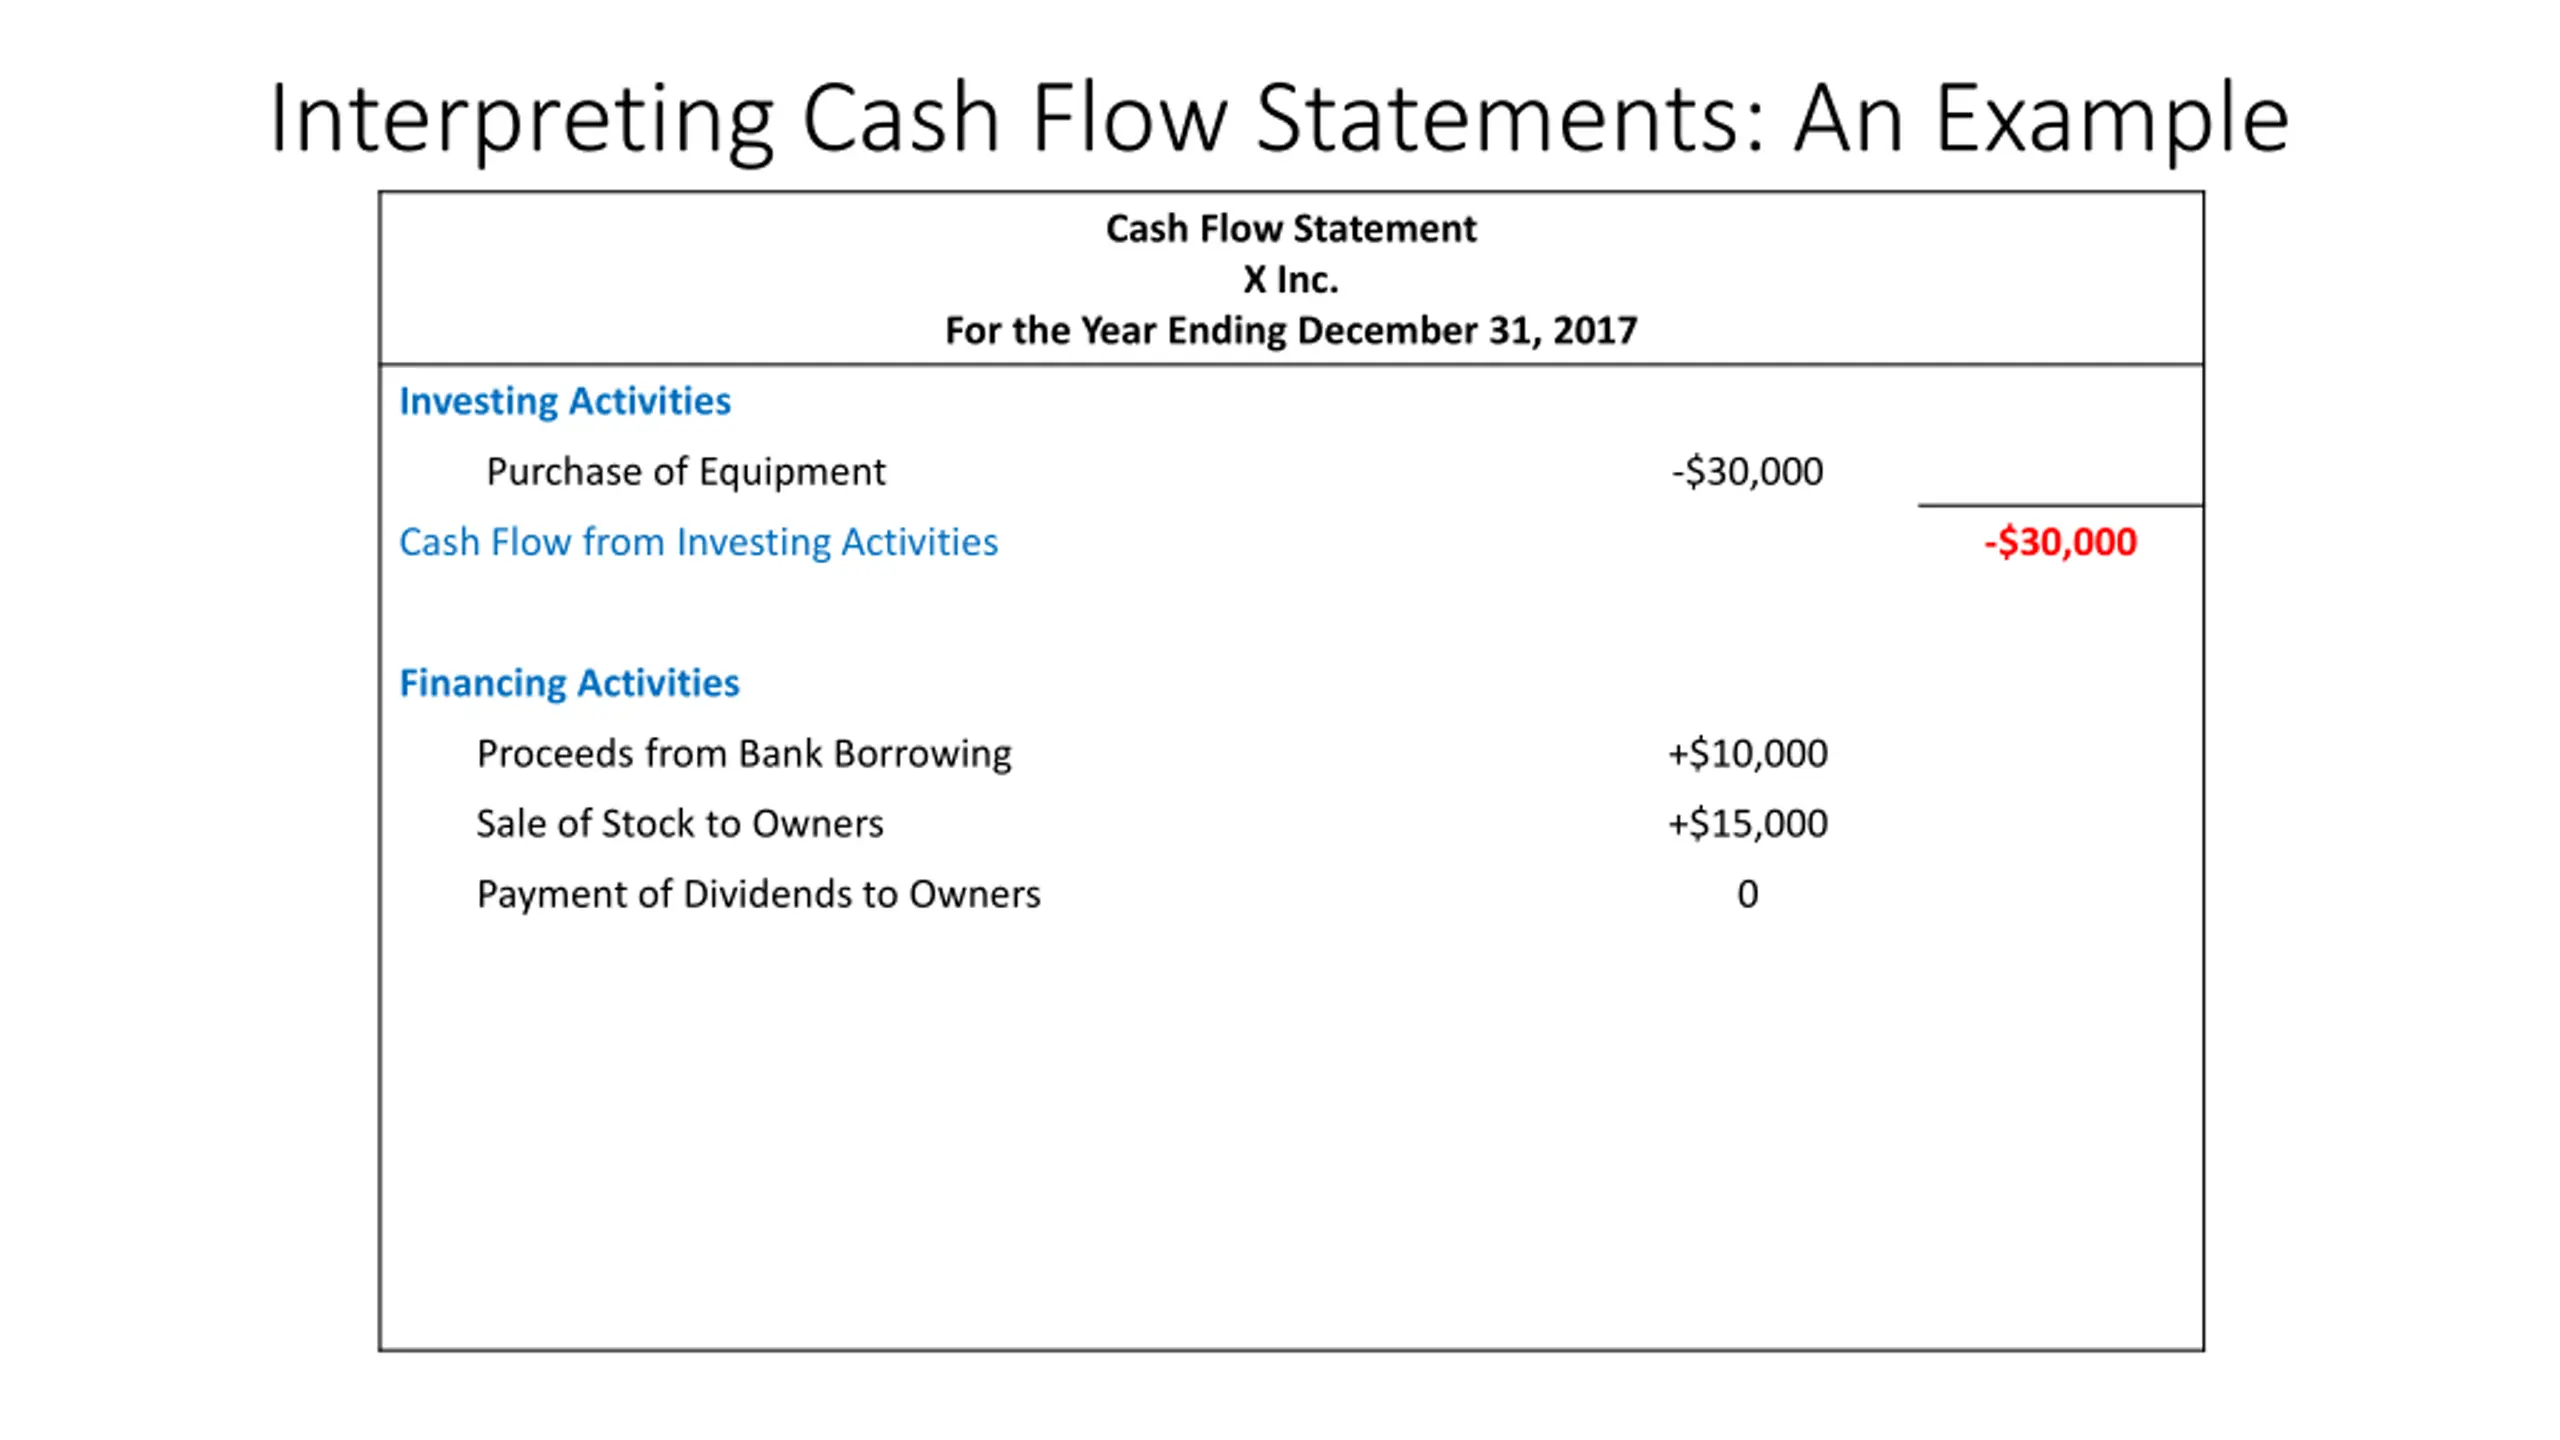
Task: Click the +$10,000 borrowing amount
Action: click(1747, 753)
